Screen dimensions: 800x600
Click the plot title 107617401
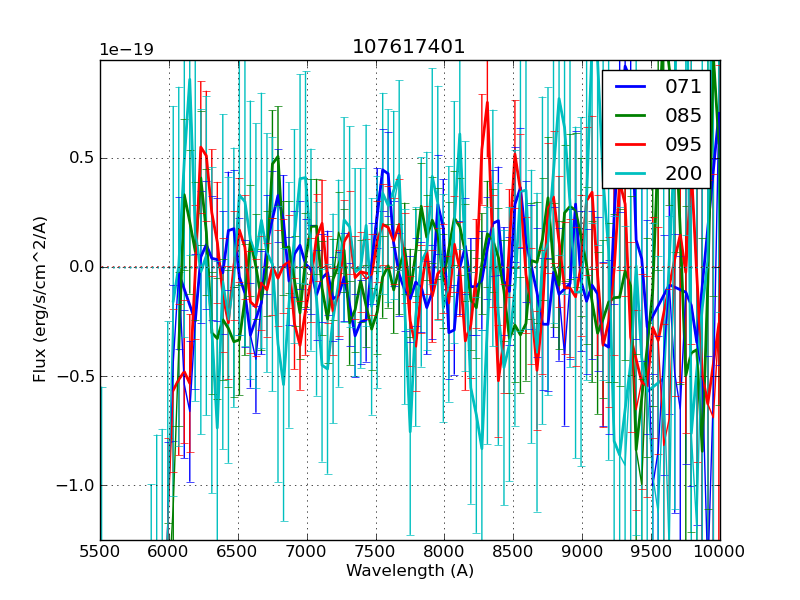409,47
